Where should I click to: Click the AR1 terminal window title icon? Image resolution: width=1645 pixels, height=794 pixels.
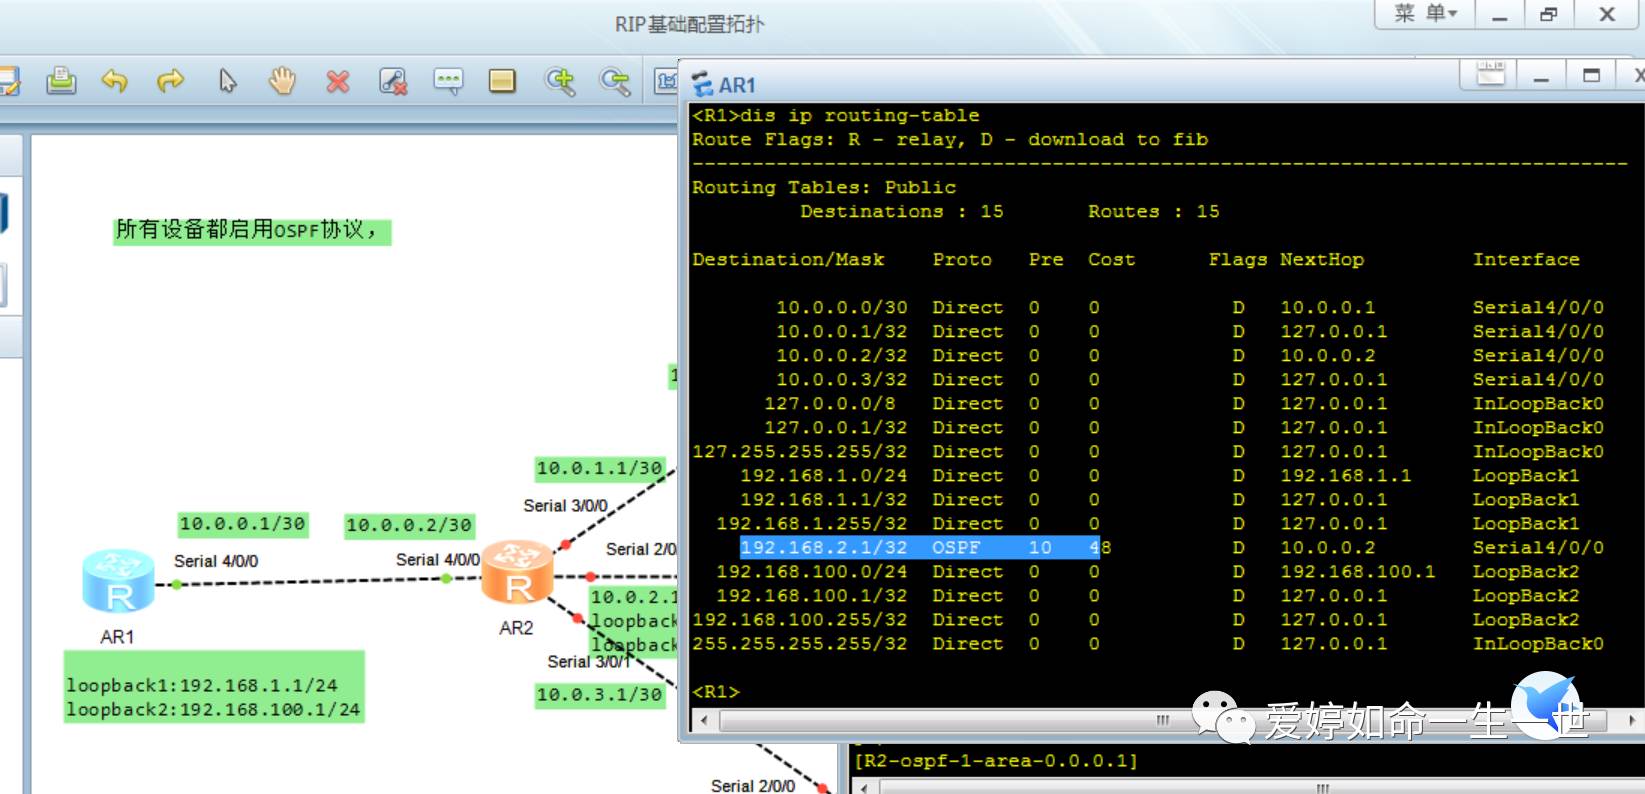pyautogui.click(x=703, y=84)
